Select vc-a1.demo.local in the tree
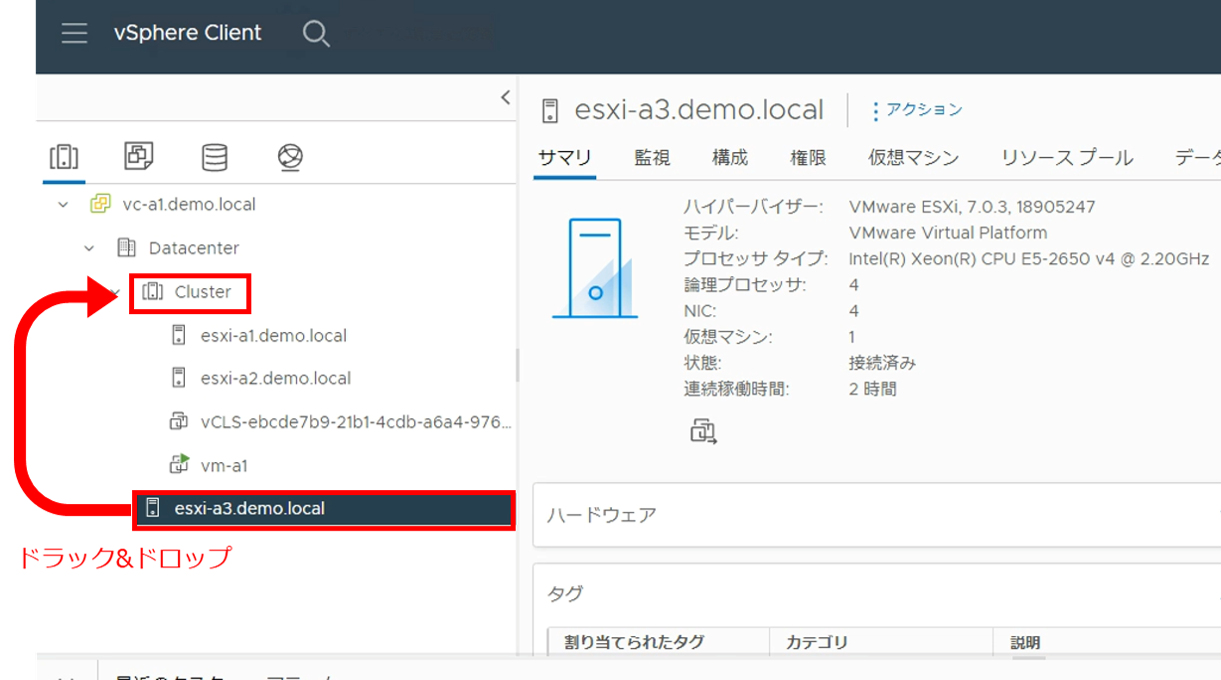 [x=189, y=204]
